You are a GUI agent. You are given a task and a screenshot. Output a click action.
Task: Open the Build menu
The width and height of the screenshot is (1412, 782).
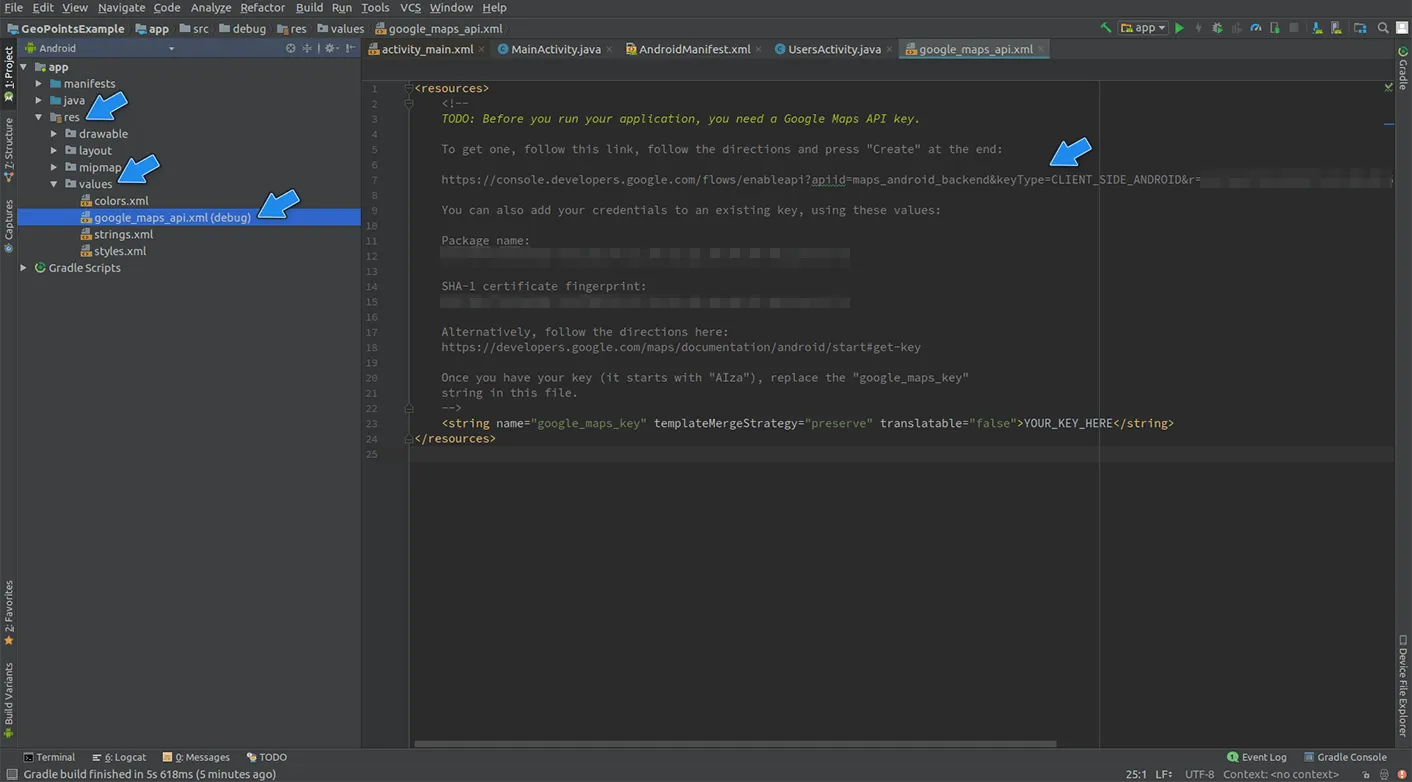[309, 7]
